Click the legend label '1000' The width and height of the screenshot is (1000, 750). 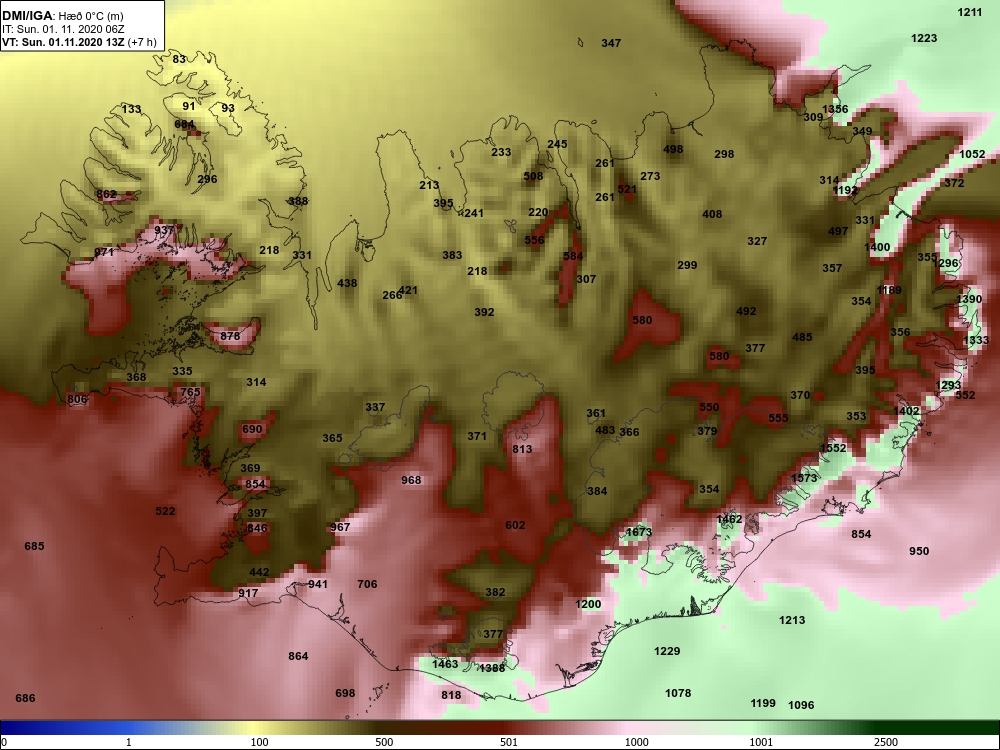636,742
